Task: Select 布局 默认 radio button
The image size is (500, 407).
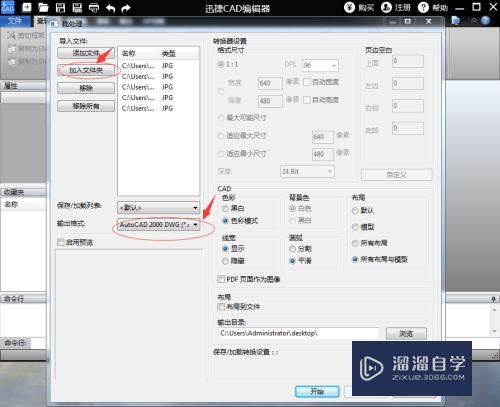Action: click(x=355, y=210)
